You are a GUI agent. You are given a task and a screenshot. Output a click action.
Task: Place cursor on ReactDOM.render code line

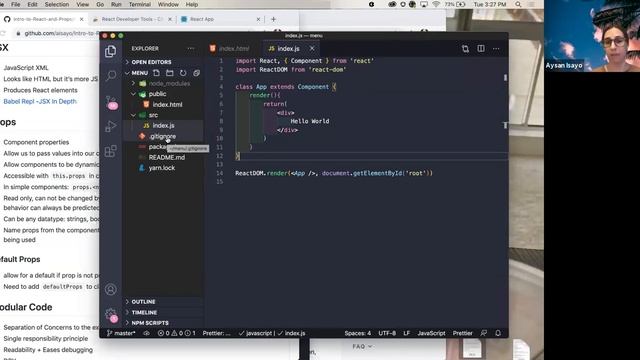point(334,173)
